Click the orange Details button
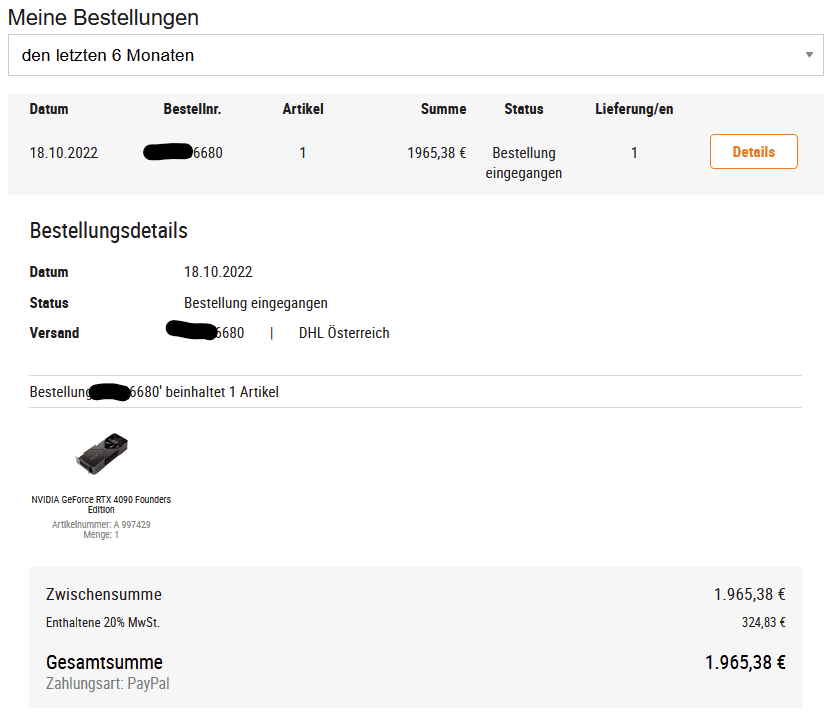 [753, 152]
